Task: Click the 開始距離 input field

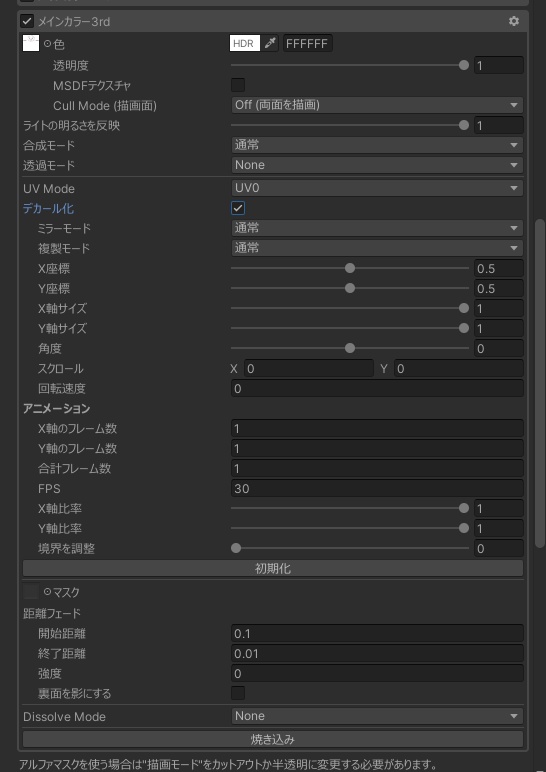Action: 377,633
